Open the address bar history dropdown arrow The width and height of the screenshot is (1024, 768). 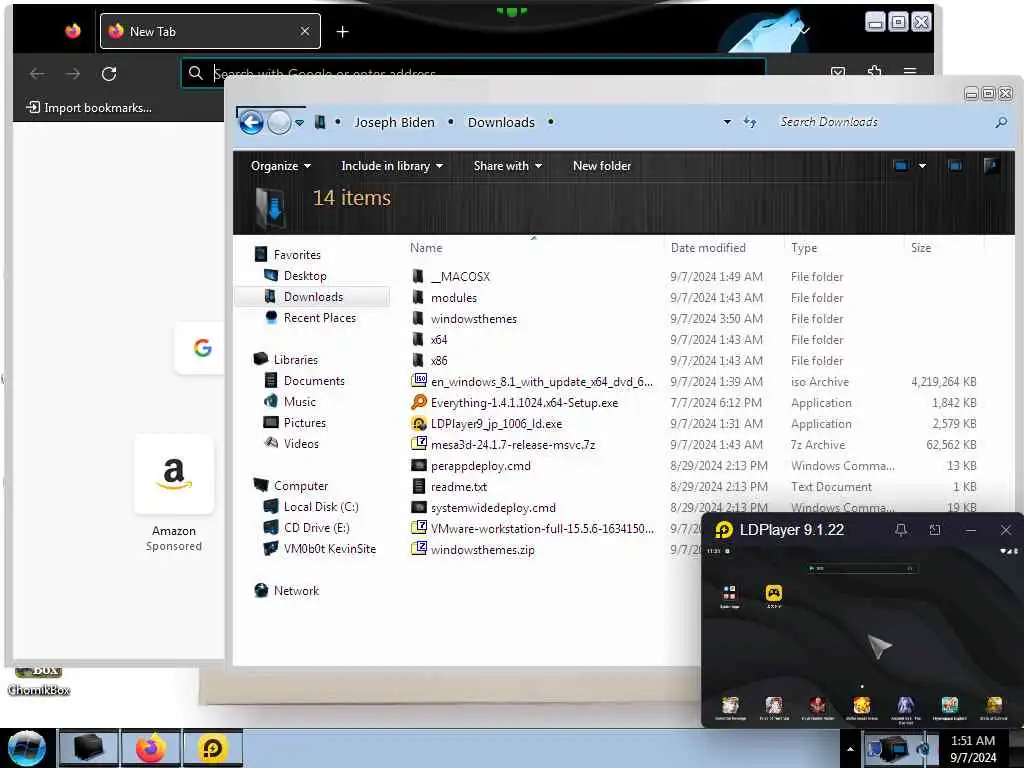click(727, 122)
